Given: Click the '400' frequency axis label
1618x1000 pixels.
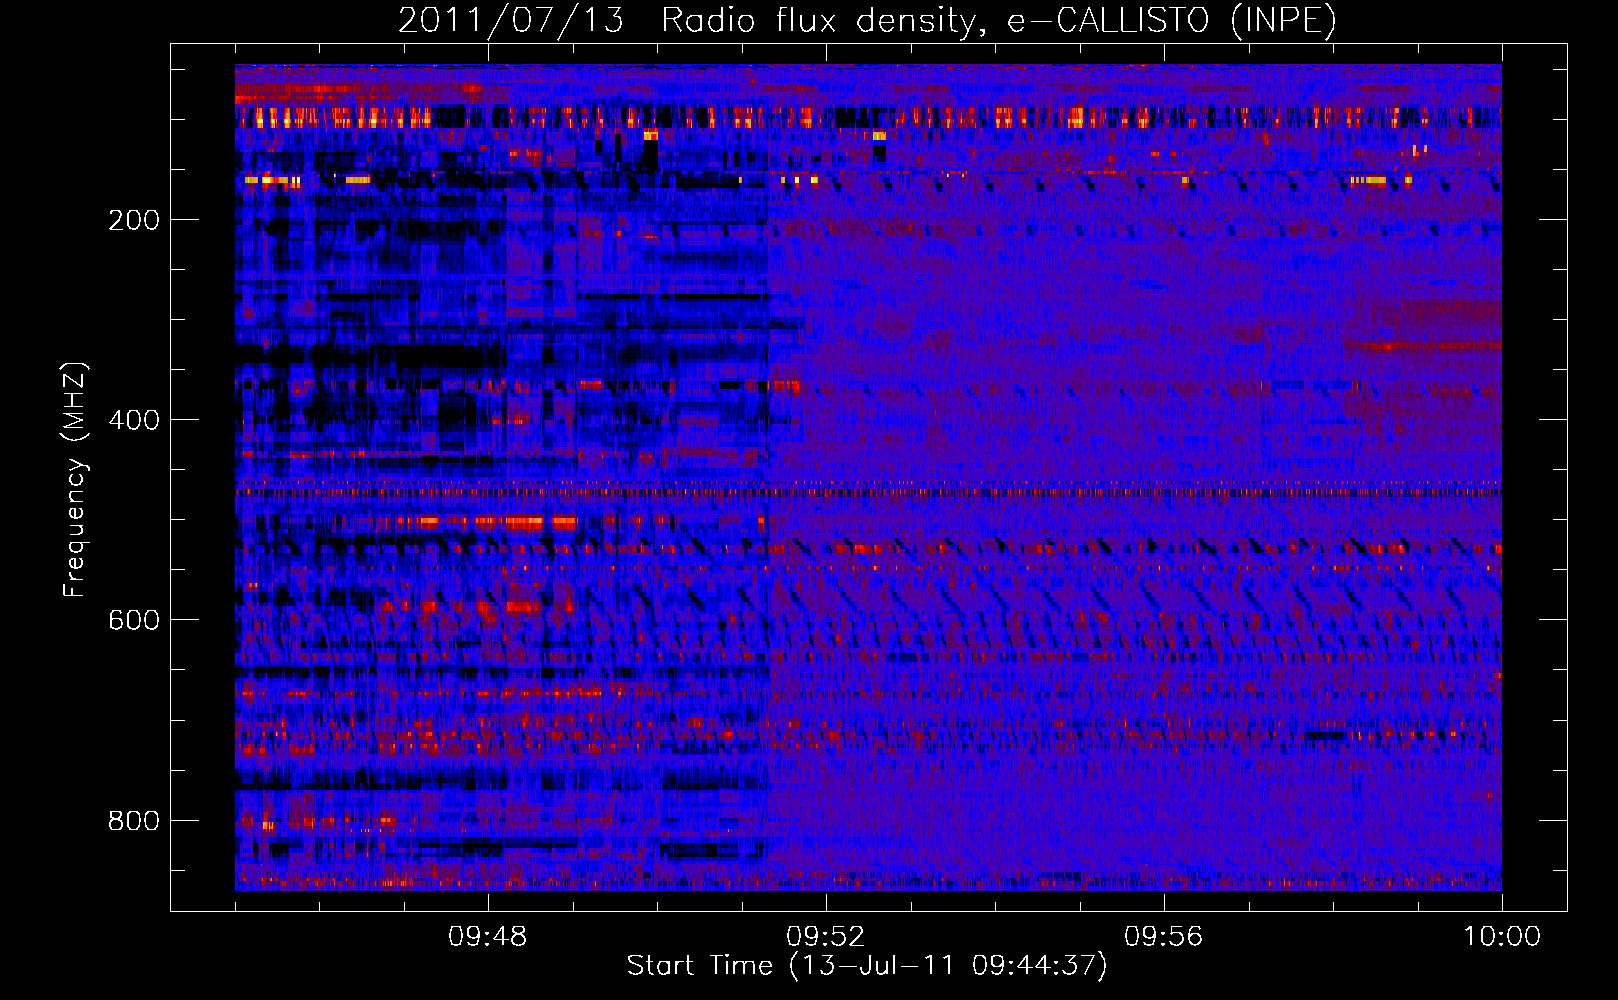Looking at the screenshot, I should point(134,420).
